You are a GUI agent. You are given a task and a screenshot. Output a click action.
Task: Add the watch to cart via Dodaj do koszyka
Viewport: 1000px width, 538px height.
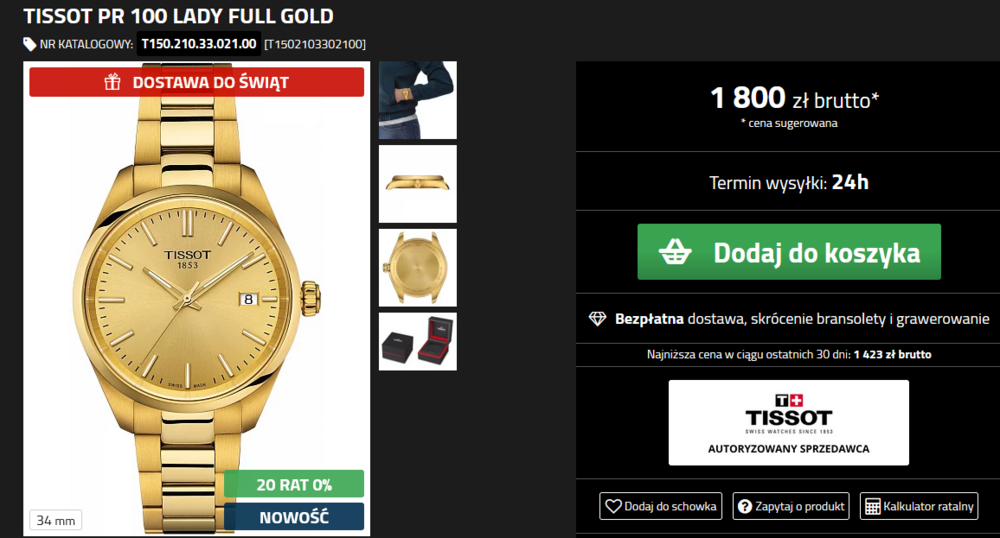pos(789,252)
